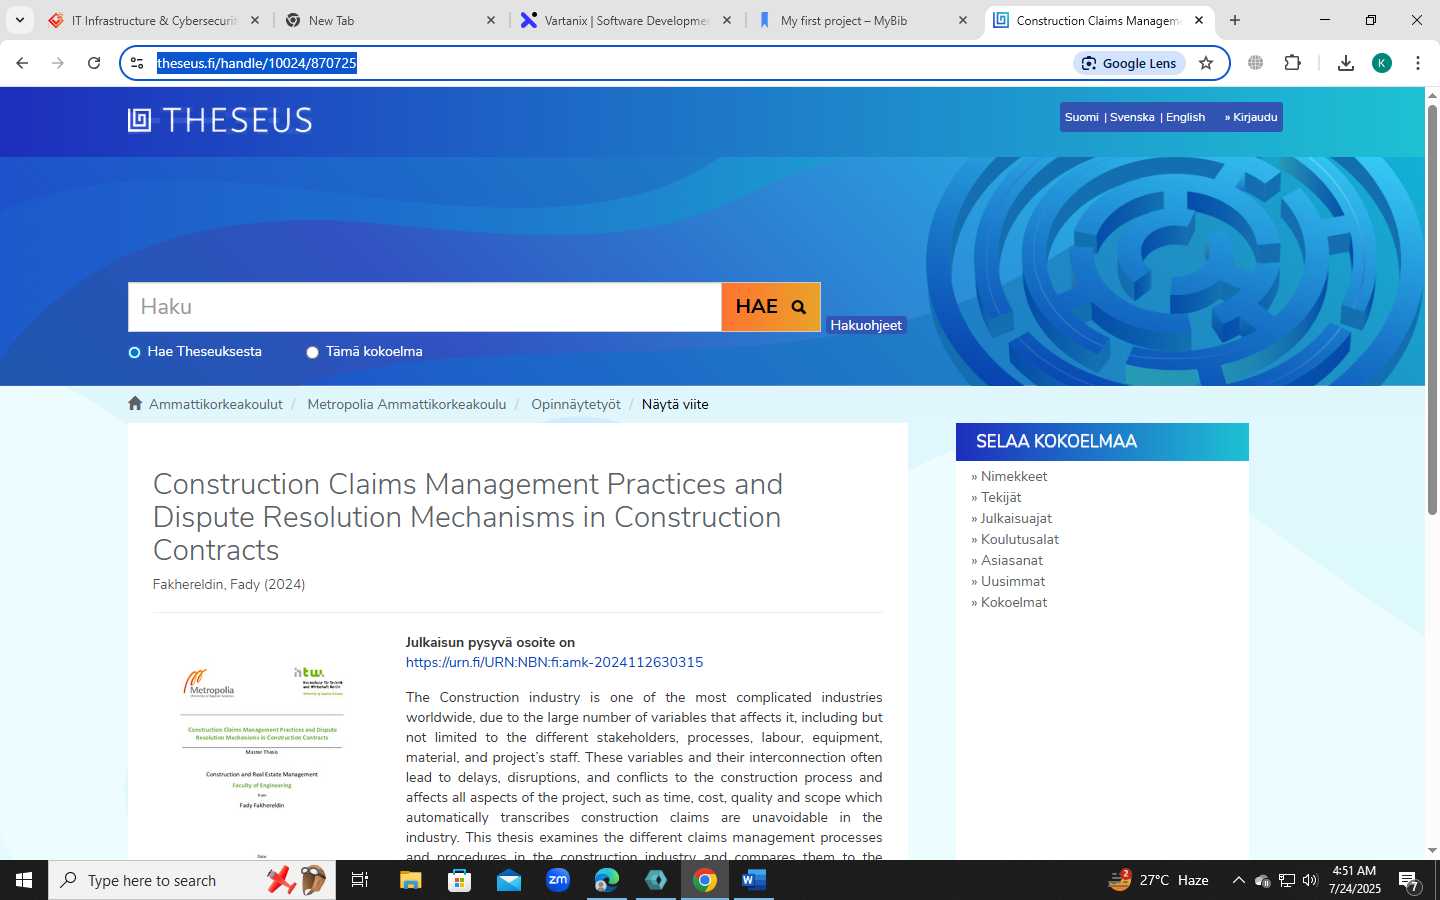
Task: Open File Explorer from the taskbar
Action: [x=410, y=880]
